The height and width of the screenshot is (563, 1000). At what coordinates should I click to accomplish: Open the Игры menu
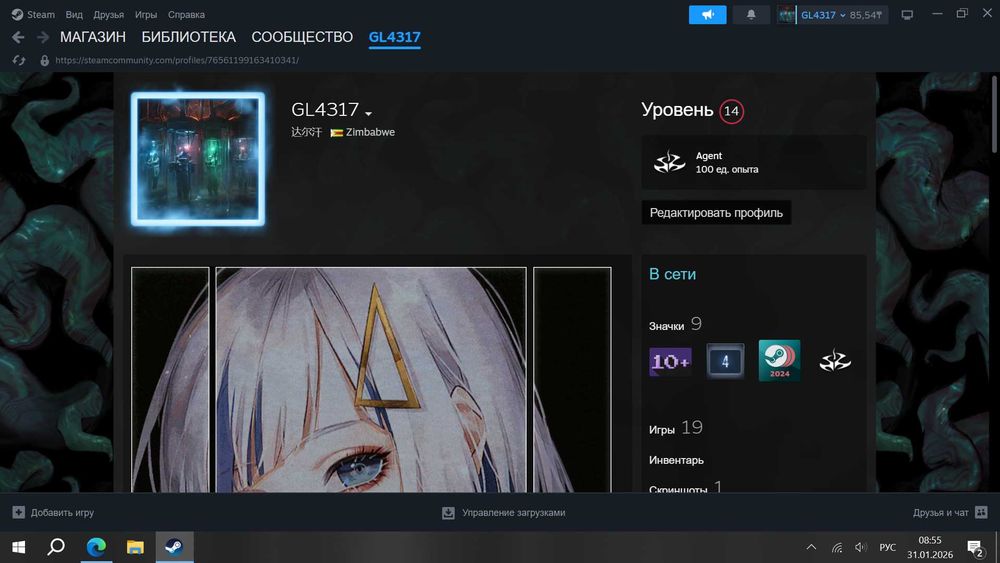(145, 14)
